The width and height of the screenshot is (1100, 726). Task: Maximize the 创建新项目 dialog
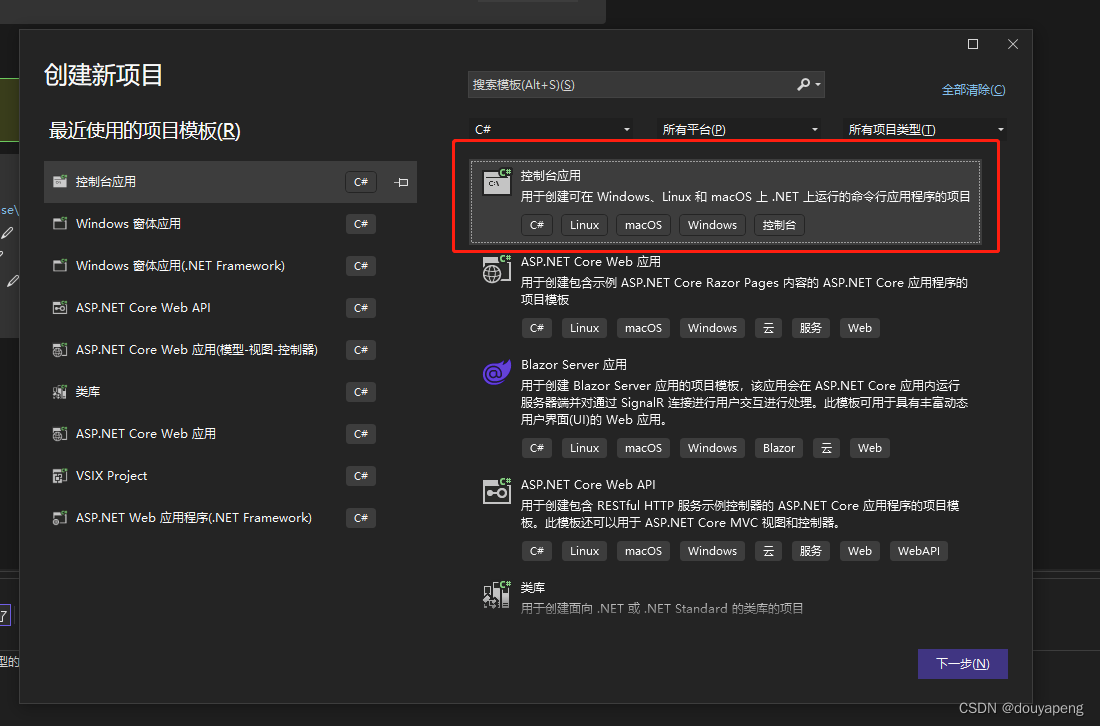tap(973, 44)
